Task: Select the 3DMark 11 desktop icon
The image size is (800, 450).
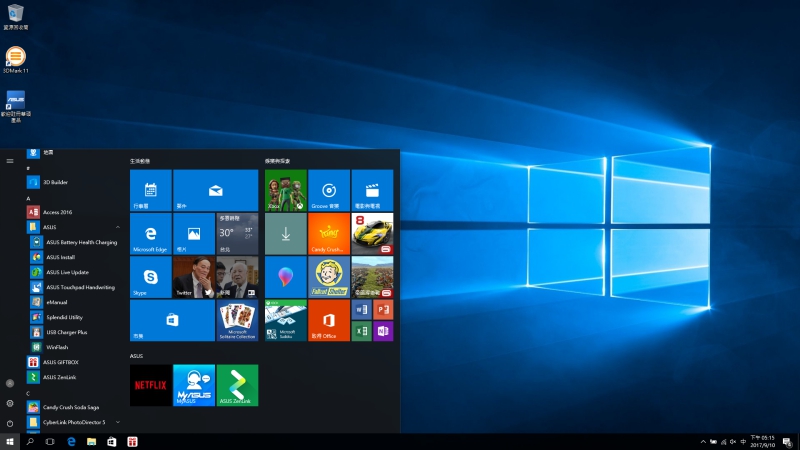Action: pyautogui.click(x=15, y=60)
